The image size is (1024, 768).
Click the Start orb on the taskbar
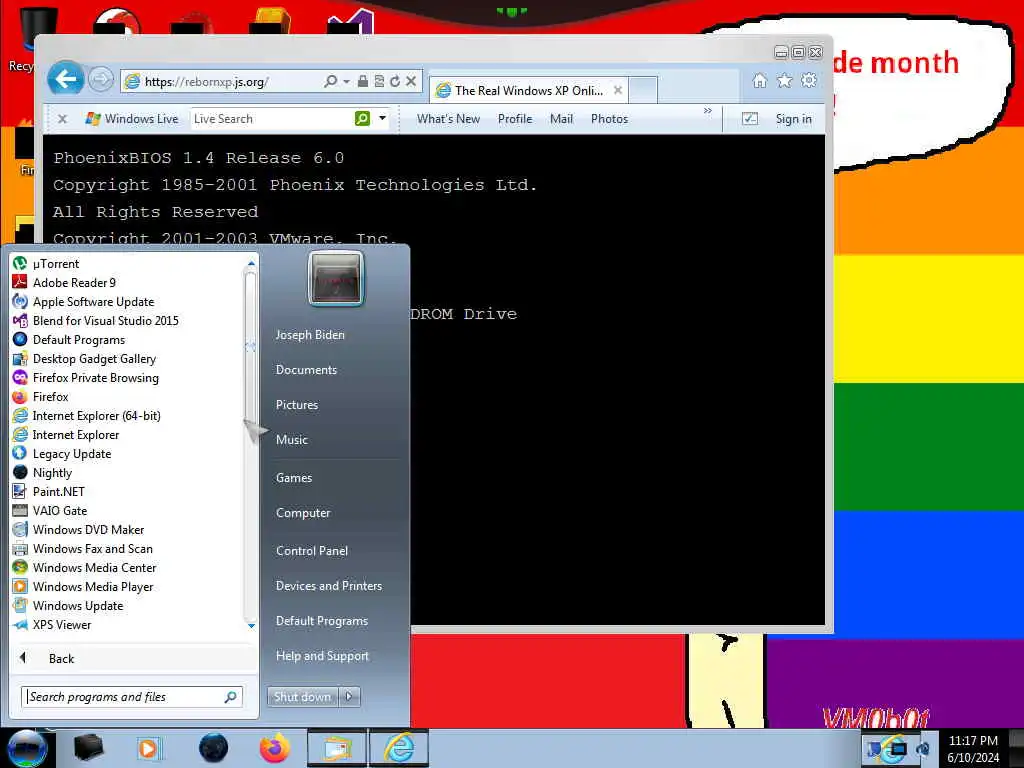pos(27,748)
